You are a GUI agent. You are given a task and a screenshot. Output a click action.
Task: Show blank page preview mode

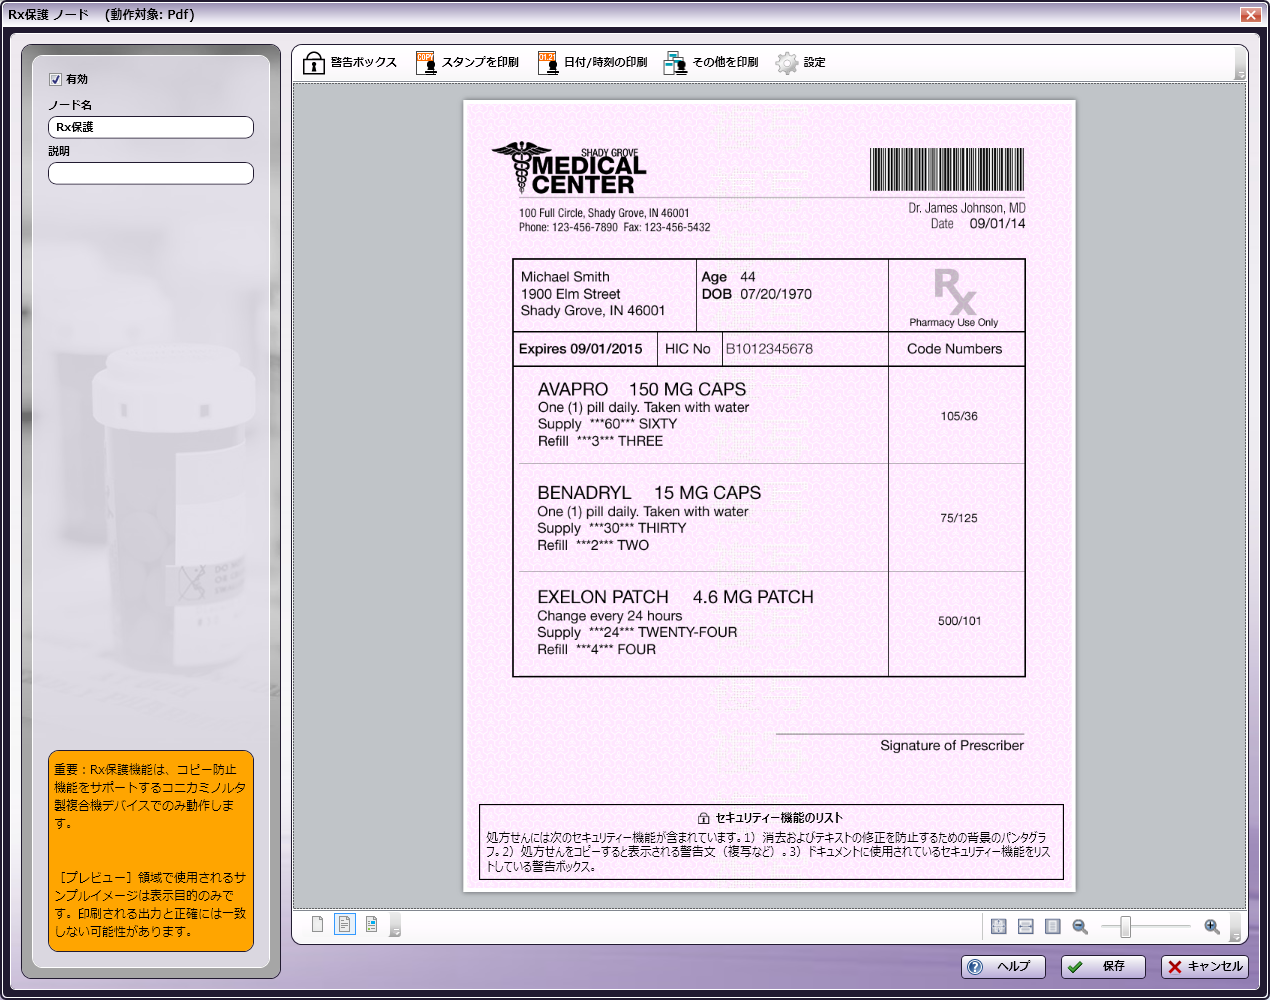317,925
